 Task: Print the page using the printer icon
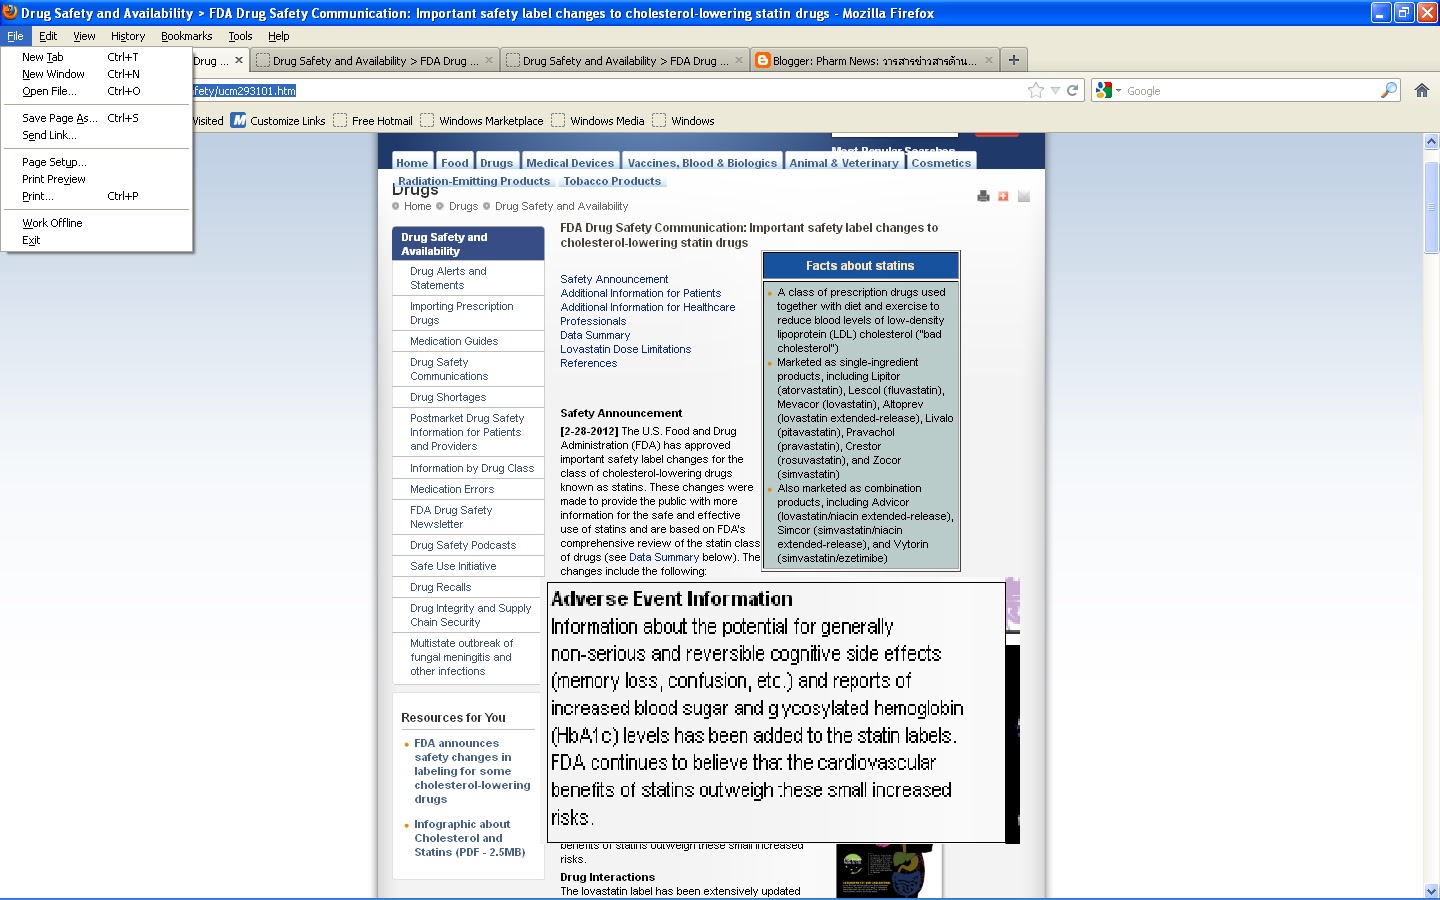point(983,196)
